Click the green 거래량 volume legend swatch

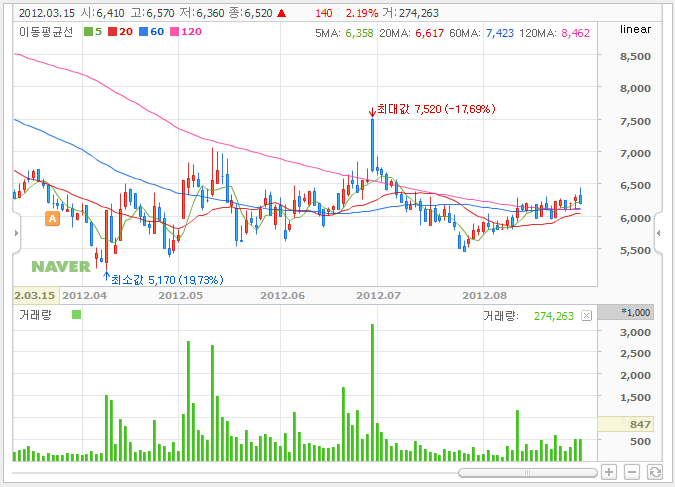tap(76, 315)
